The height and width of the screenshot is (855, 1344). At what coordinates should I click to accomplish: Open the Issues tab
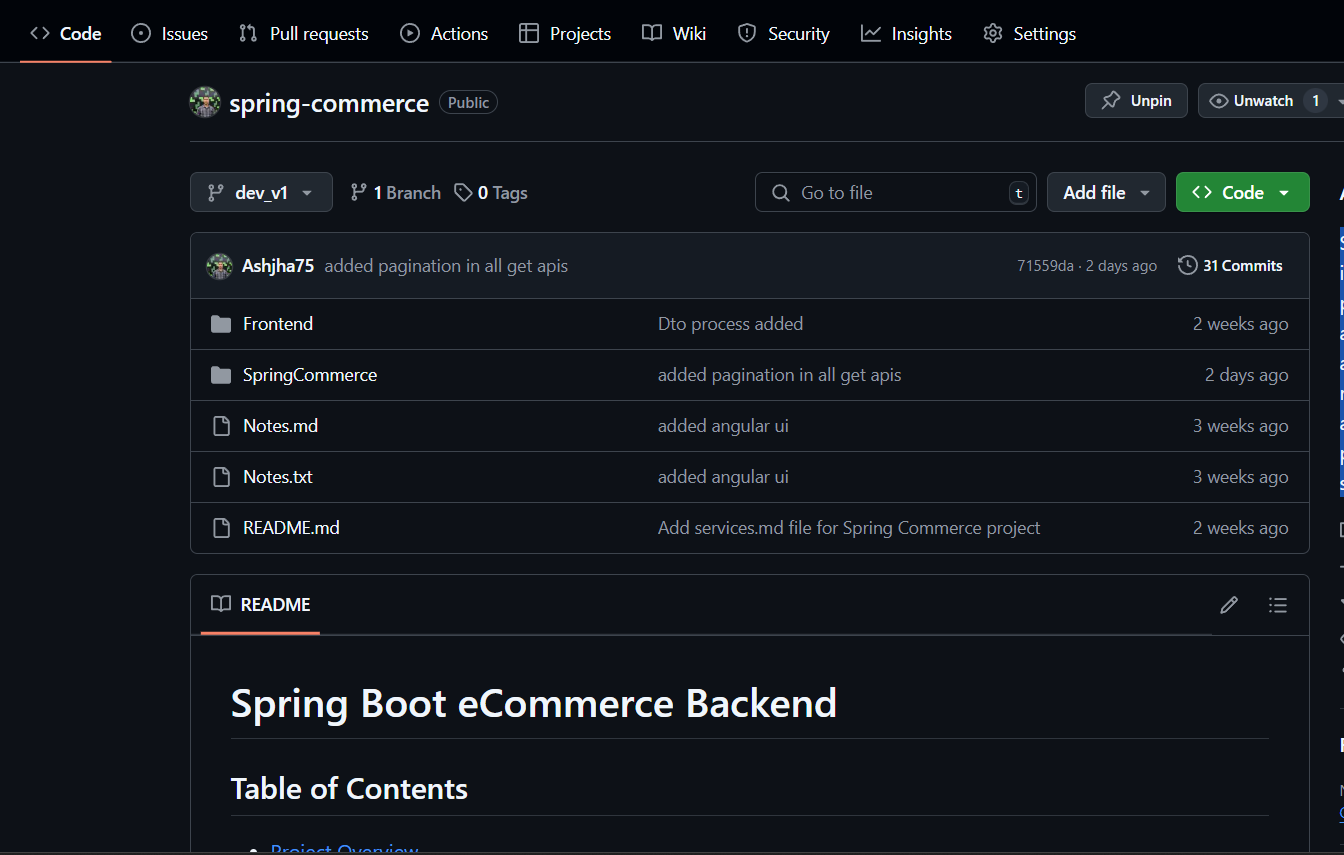pyautogui.click(x=170, y=33)
